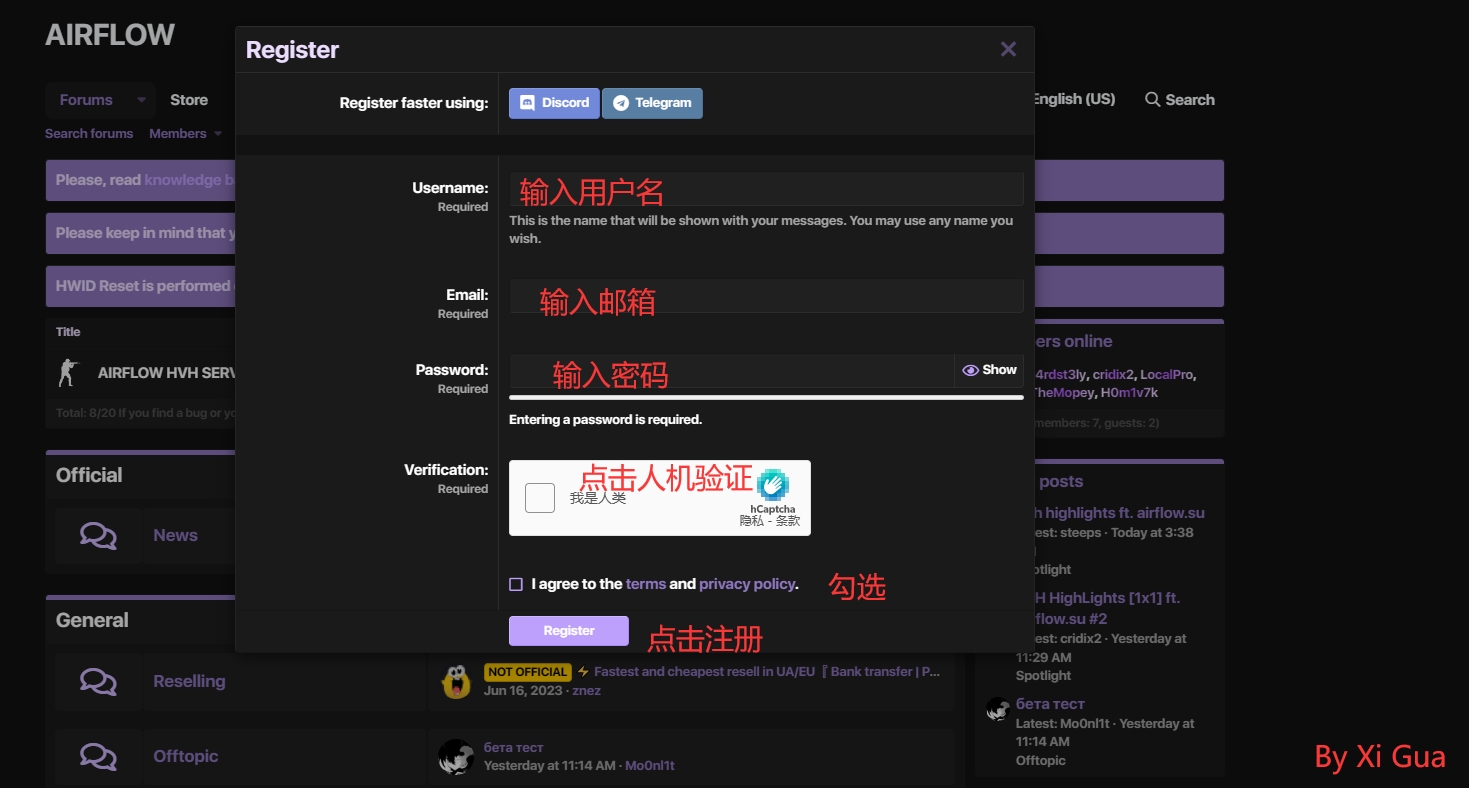1469x788 pixels.
Task: Click the Search forums menu link
Action: coord(89,133)
